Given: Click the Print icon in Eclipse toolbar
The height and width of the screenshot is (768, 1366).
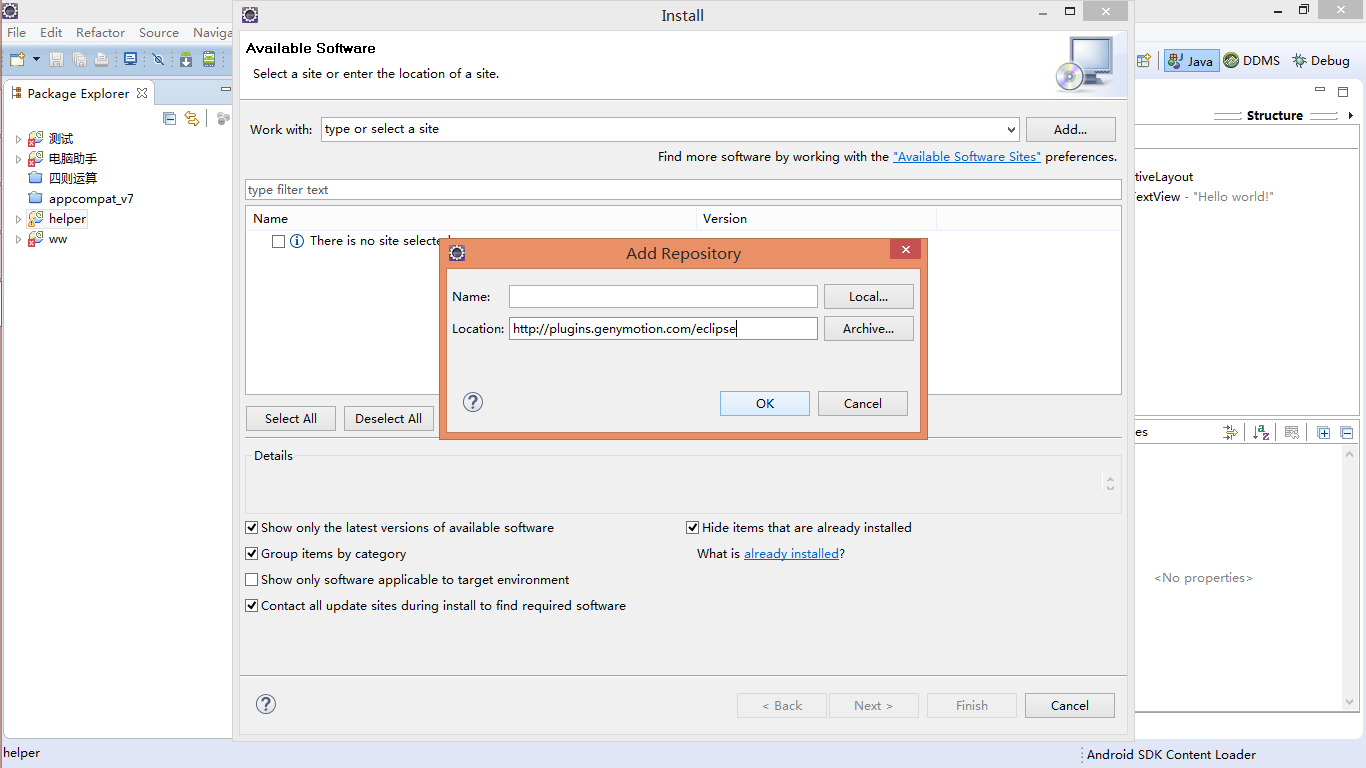Looking at the screenshot, I should pyautogui.click(x=101, y=59).
